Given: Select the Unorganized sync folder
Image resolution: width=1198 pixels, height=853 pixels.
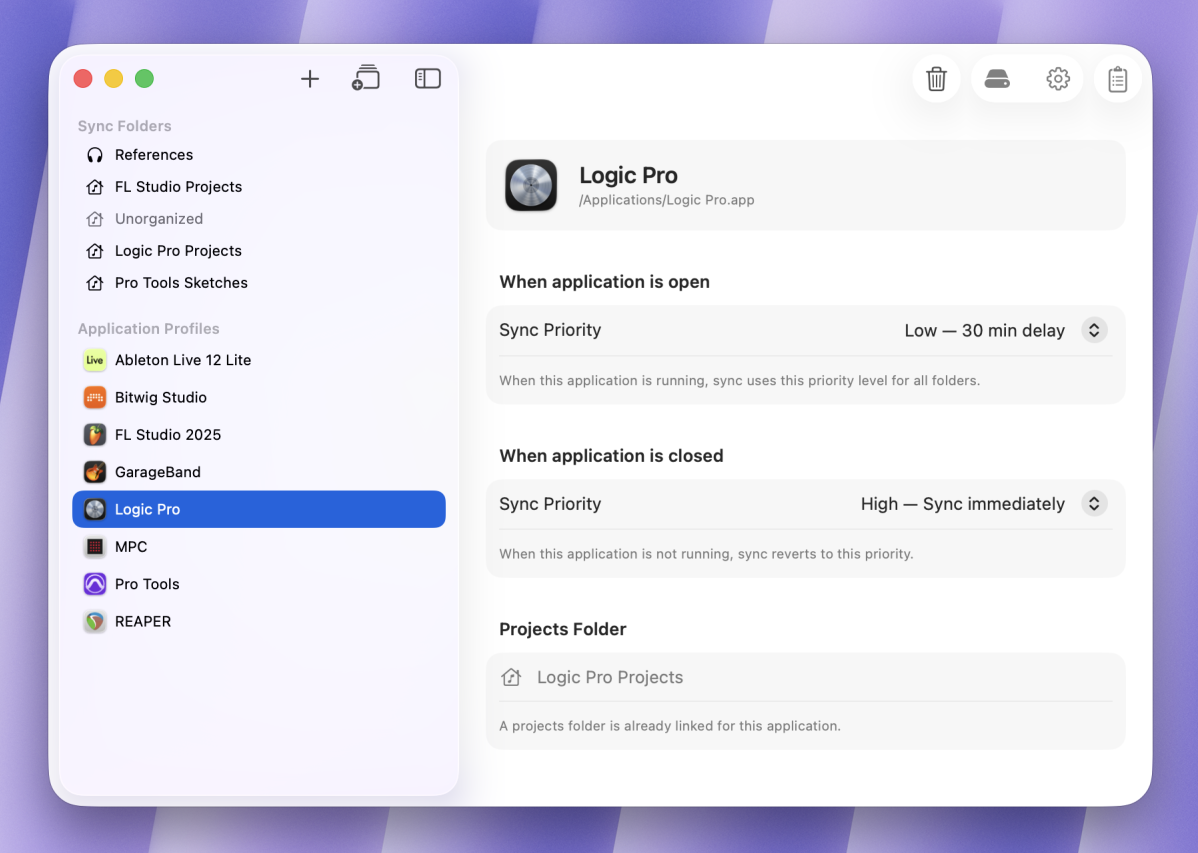Looking at the screenshot, I should [258, 219].
